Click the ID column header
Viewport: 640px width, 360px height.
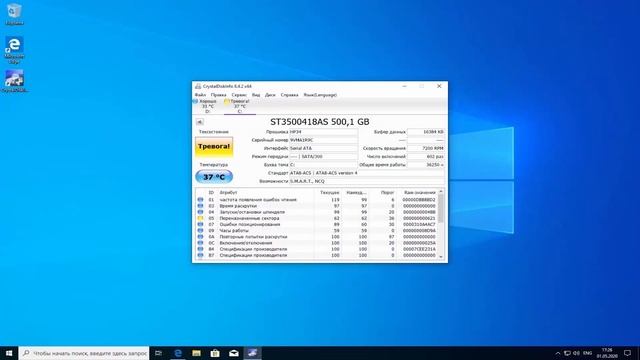pos(211,192)
